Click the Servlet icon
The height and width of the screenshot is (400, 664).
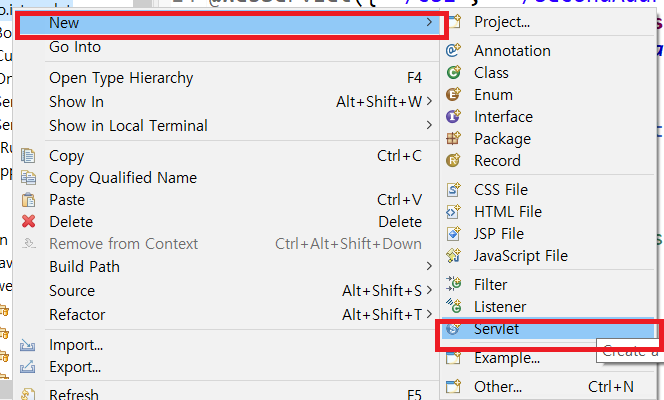454,328
